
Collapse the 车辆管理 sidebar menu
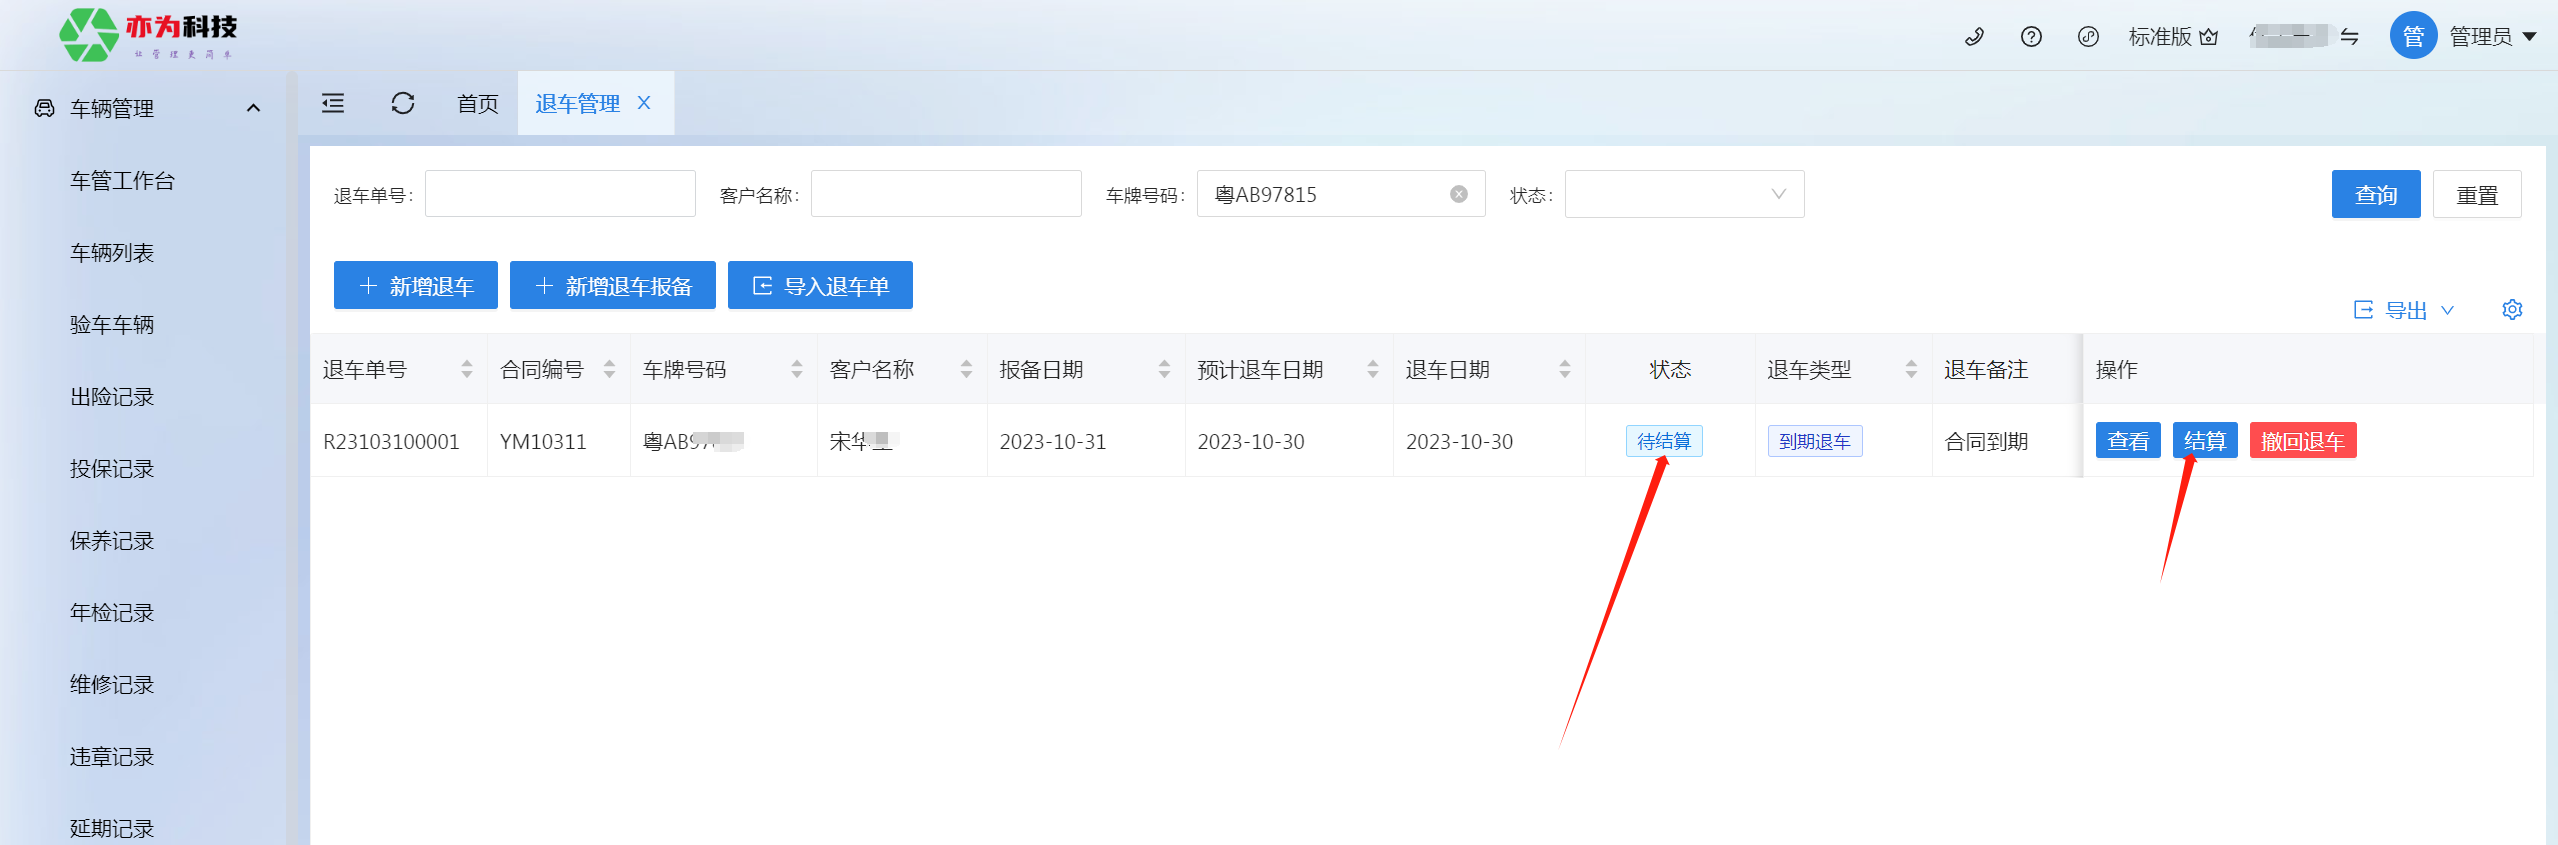point(253,108)
